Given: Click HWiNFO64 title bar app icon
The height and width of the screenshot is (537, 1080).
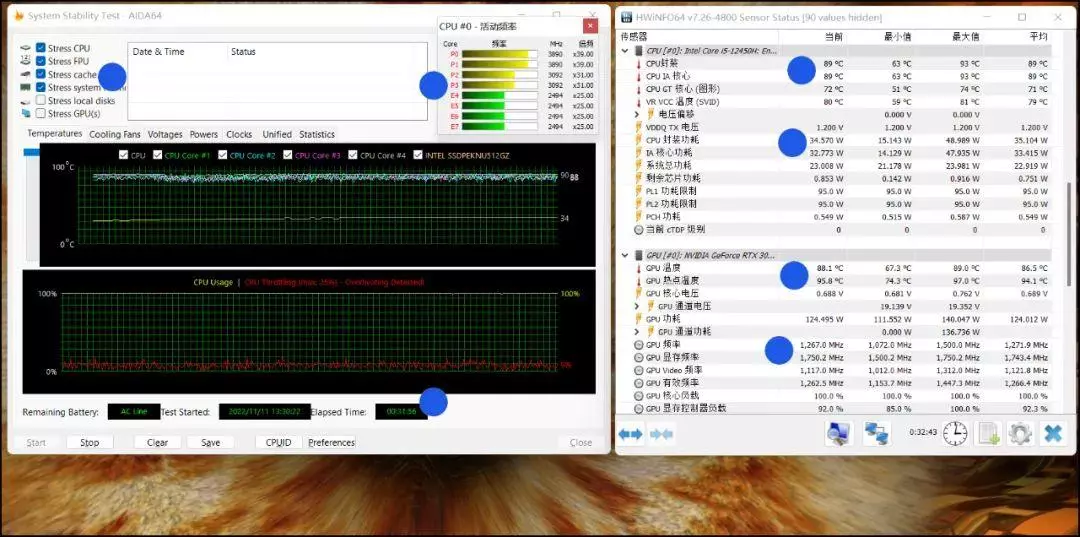Looking at the screenshot, I should coord(627,17).
